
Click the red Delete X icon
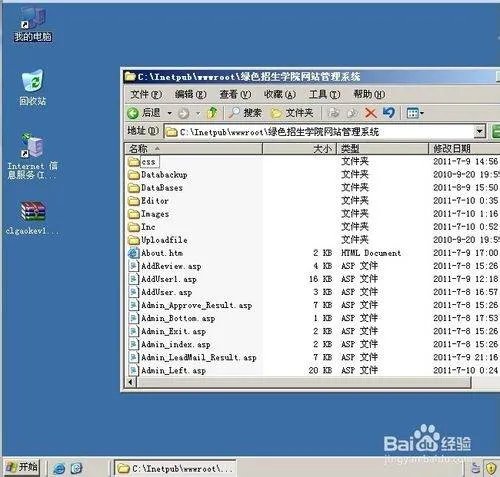pos(370,113)
